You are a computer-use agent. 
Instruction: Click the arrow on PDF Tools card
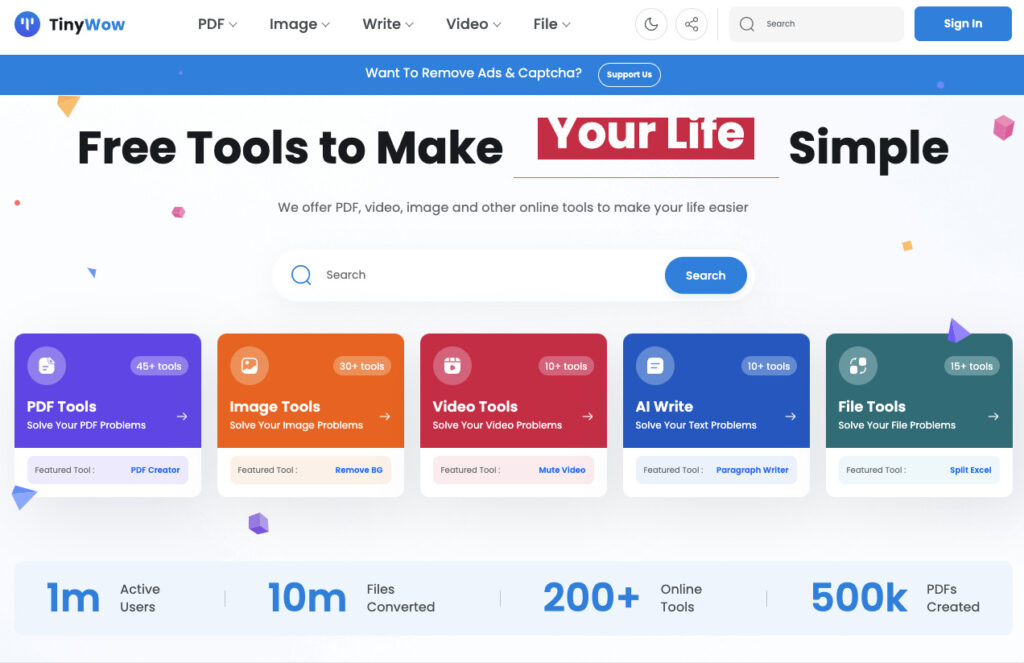click(x=182, y=416)
